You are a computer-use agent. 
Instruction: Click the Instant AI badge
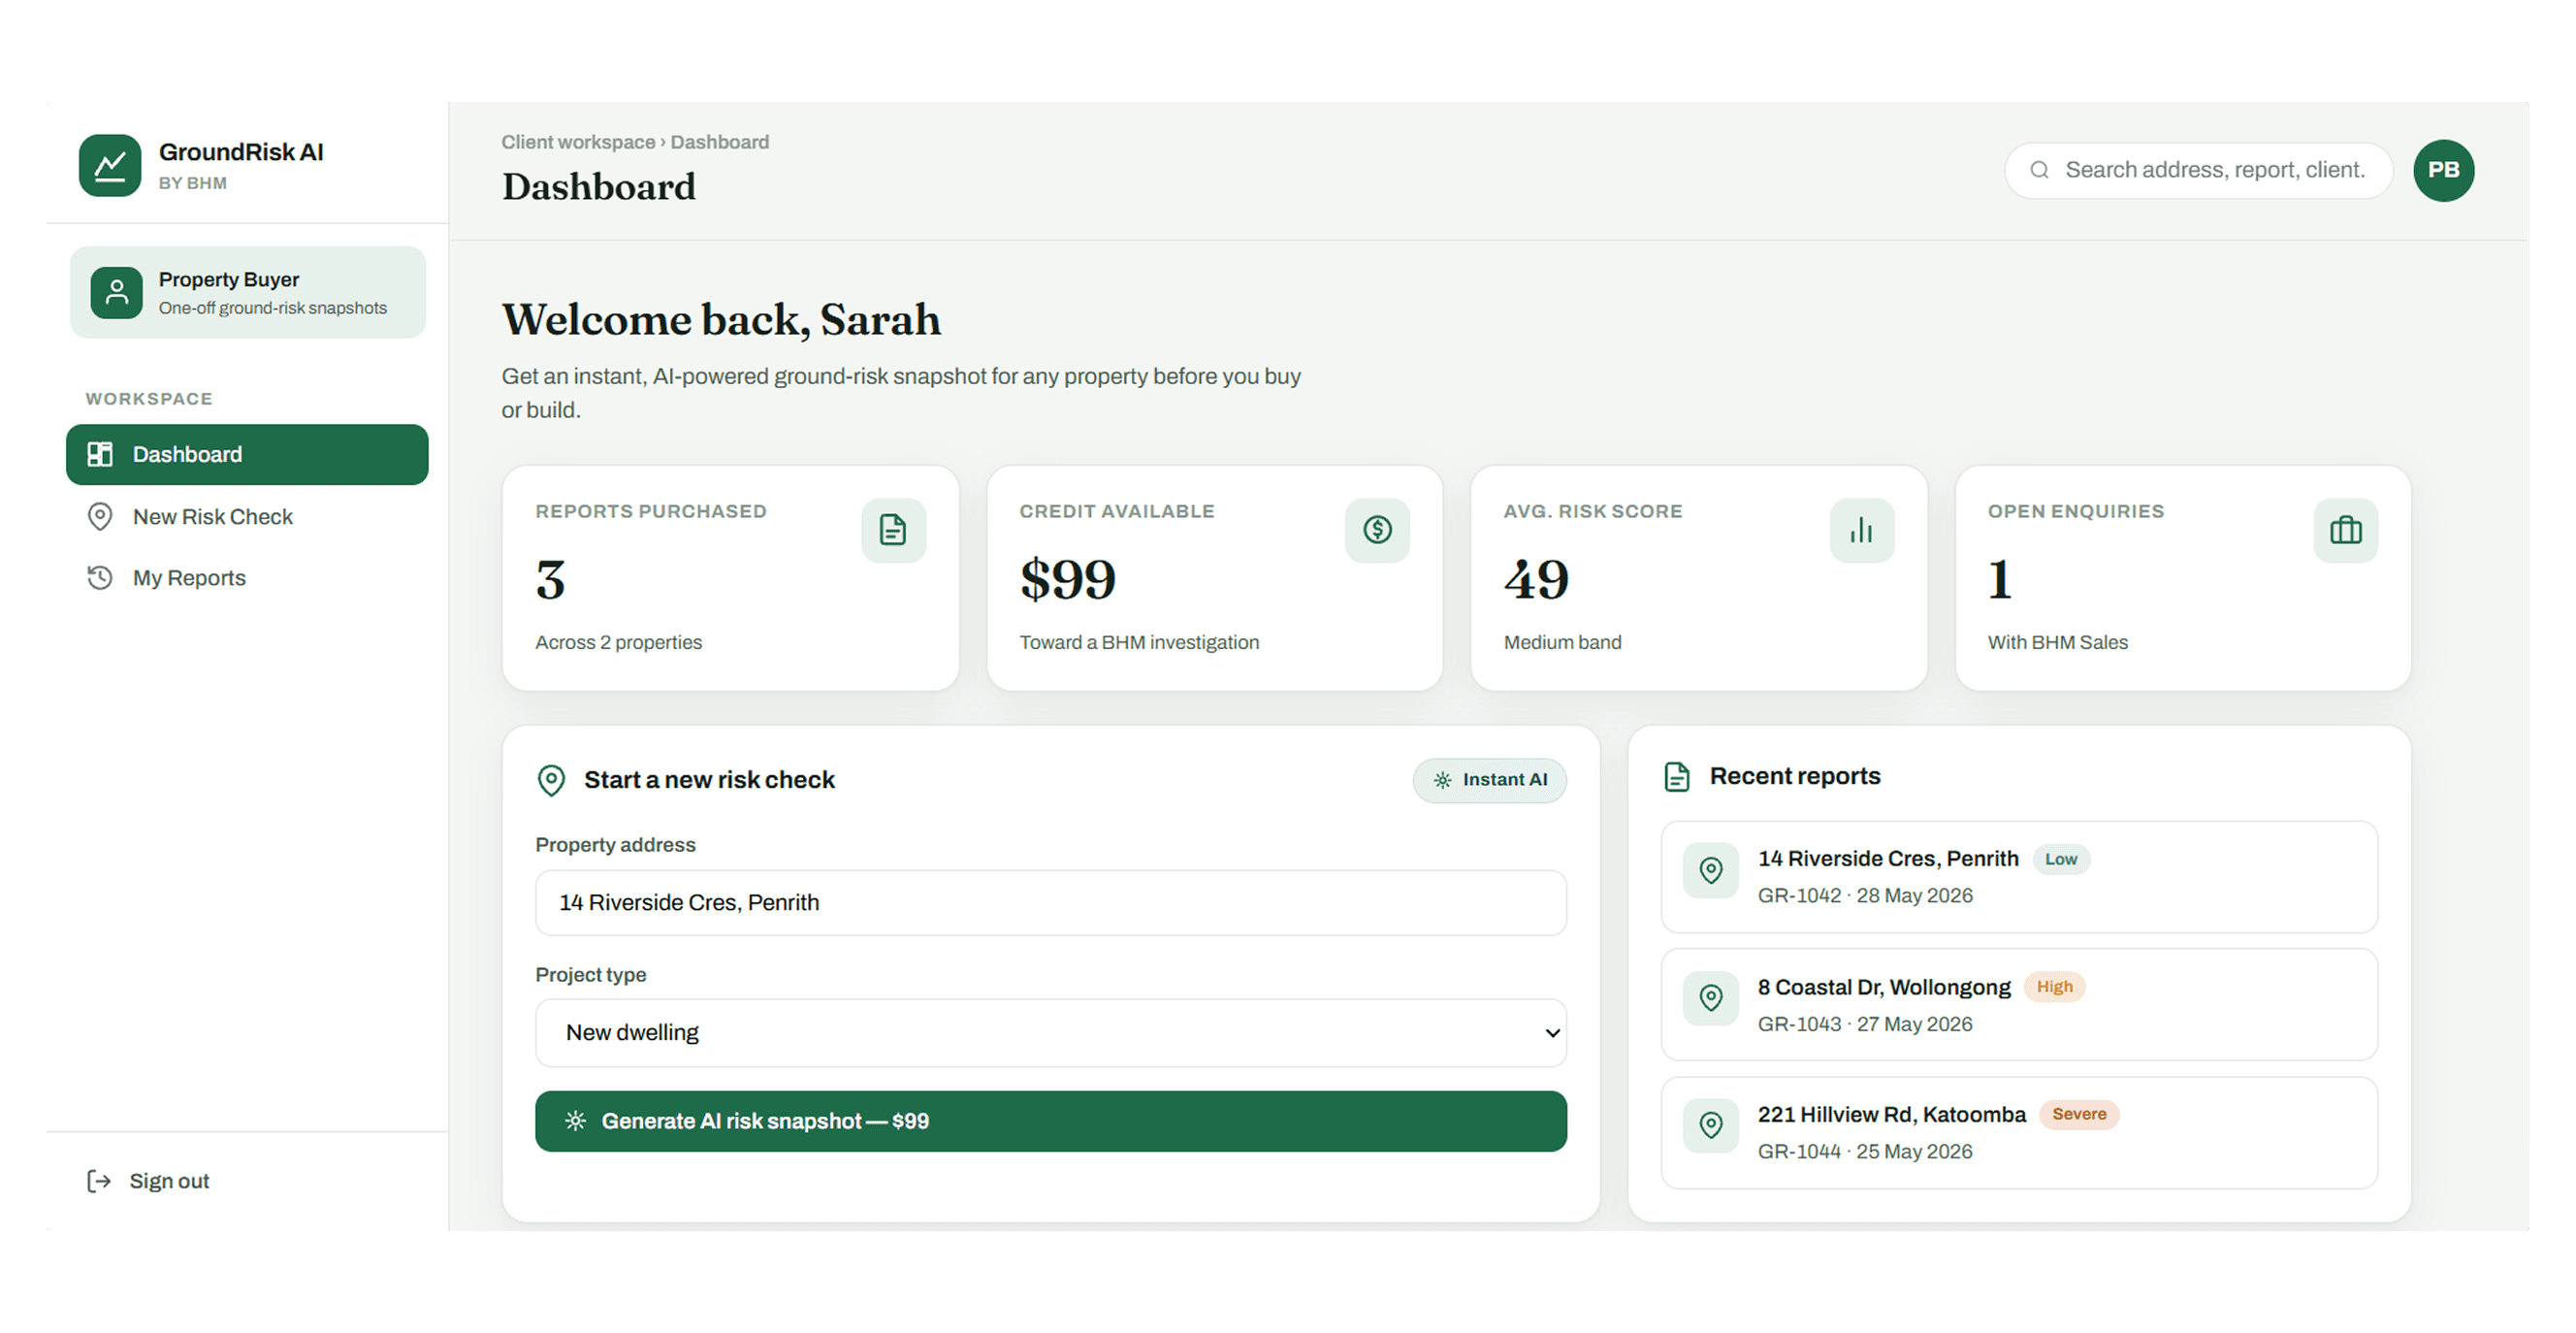point(1489,780)
